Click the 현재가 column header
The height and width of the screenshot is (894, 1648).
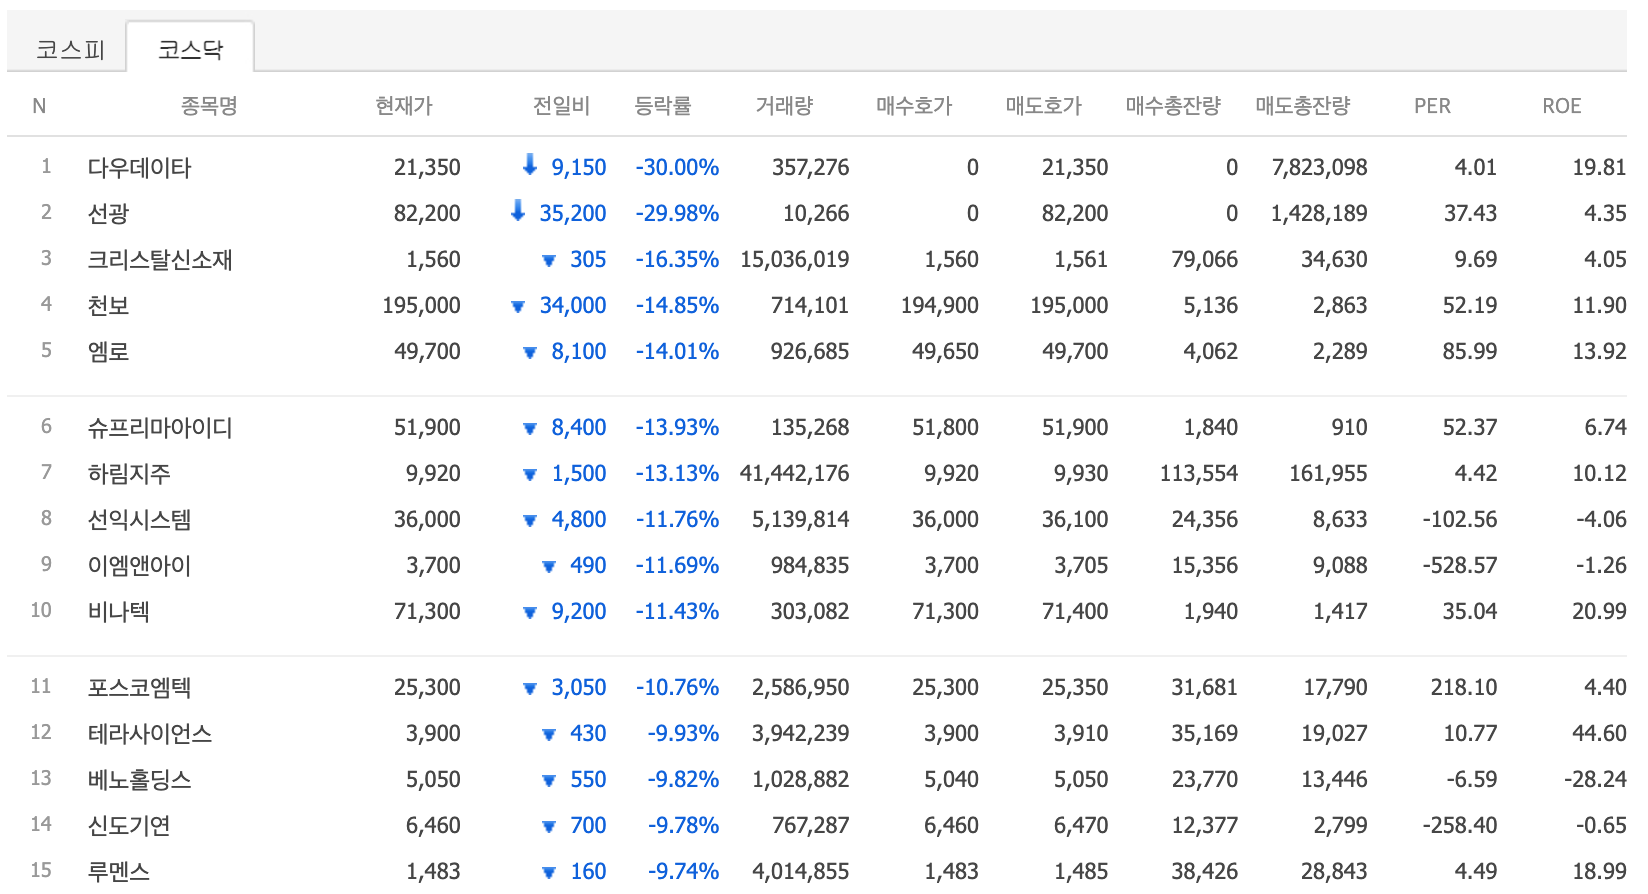click(404, 105)
